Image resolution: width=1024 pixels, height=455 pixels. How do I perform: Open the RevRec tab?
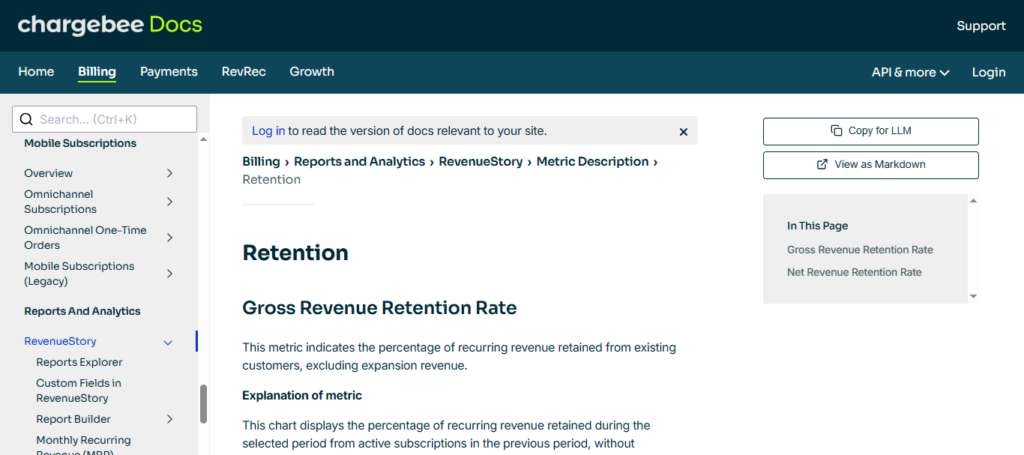pyautogui.click(x=244, y=72)
